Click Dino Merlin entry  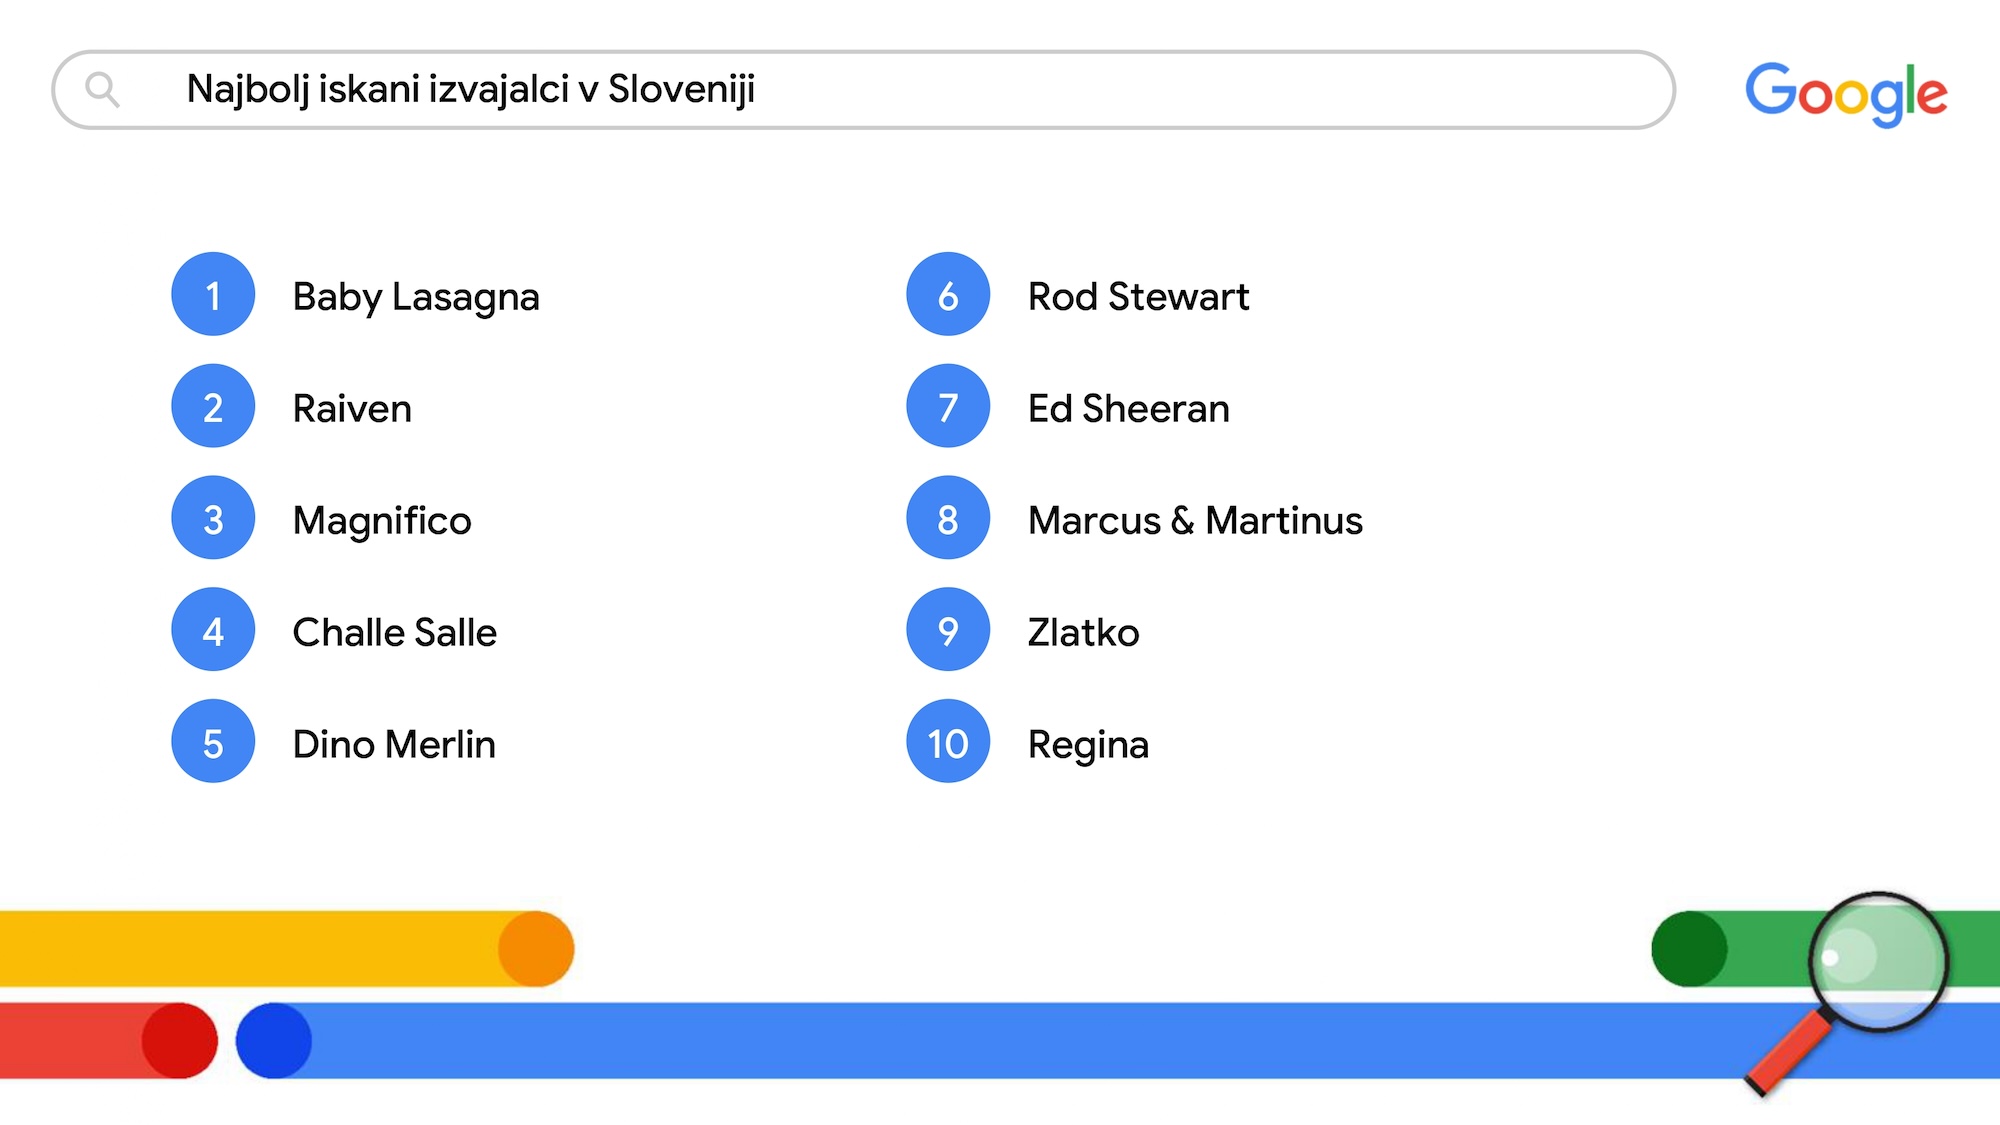coord(394,745)
